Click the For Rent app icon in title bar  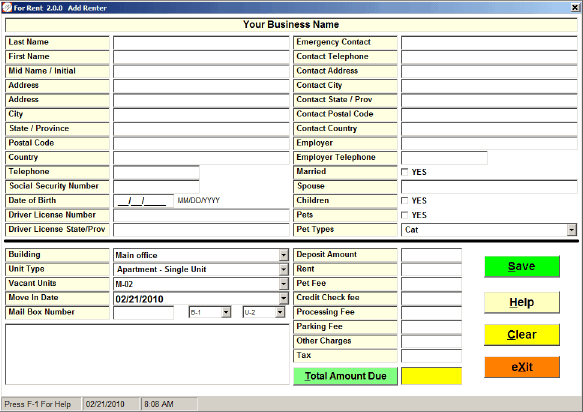pos(7,7)
